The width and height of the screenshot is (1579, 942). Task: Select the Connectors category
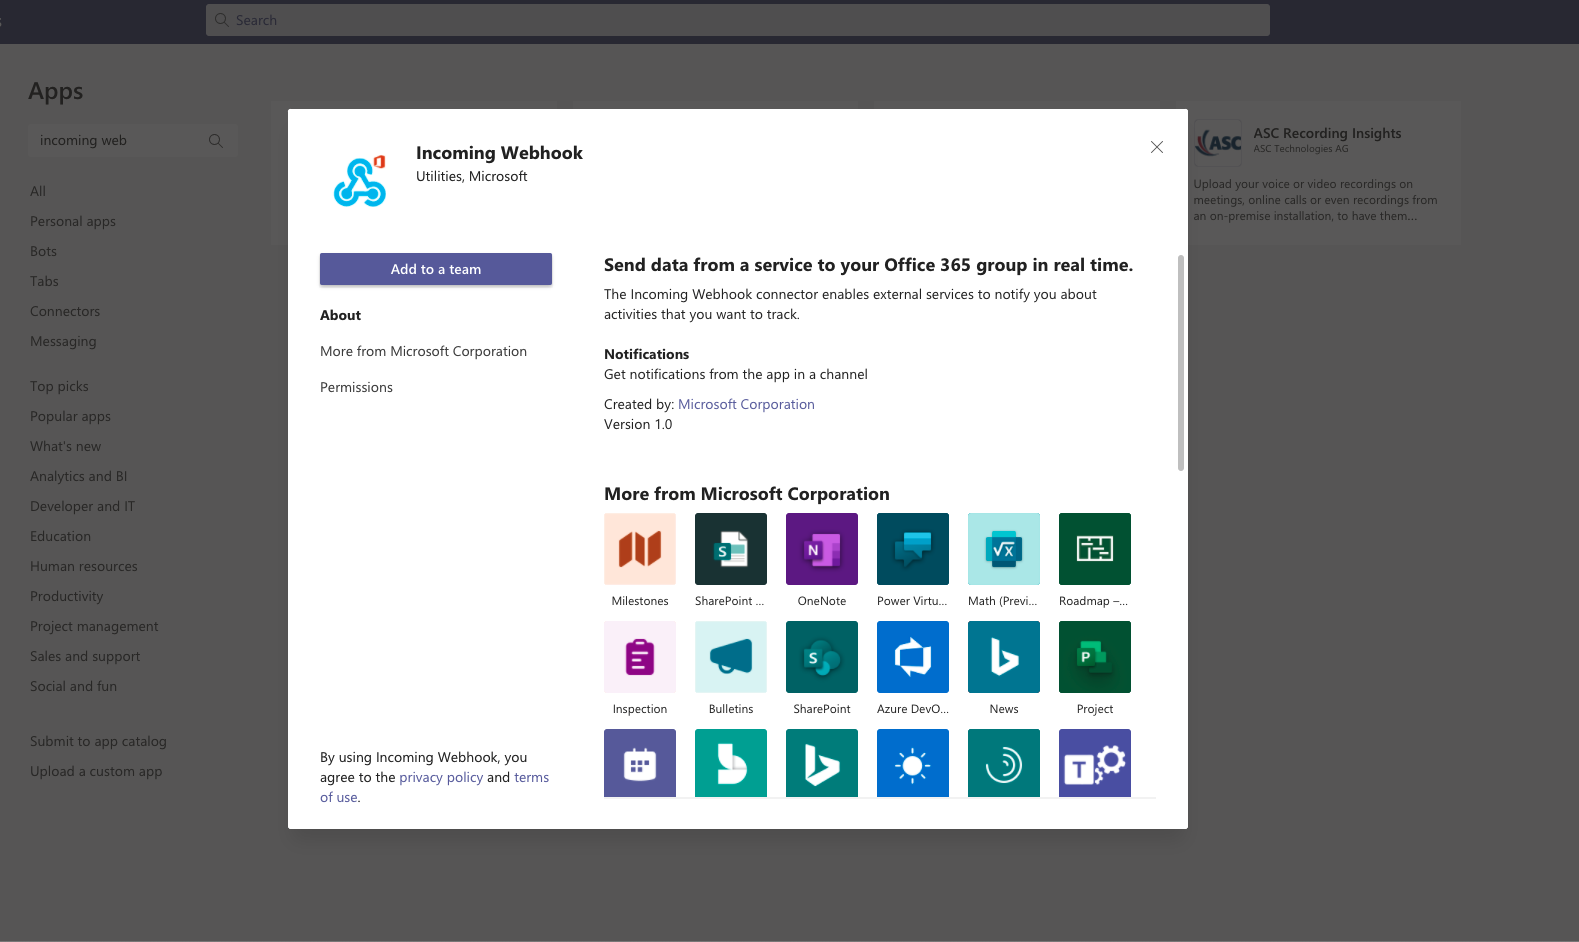[x=65, y=311]
